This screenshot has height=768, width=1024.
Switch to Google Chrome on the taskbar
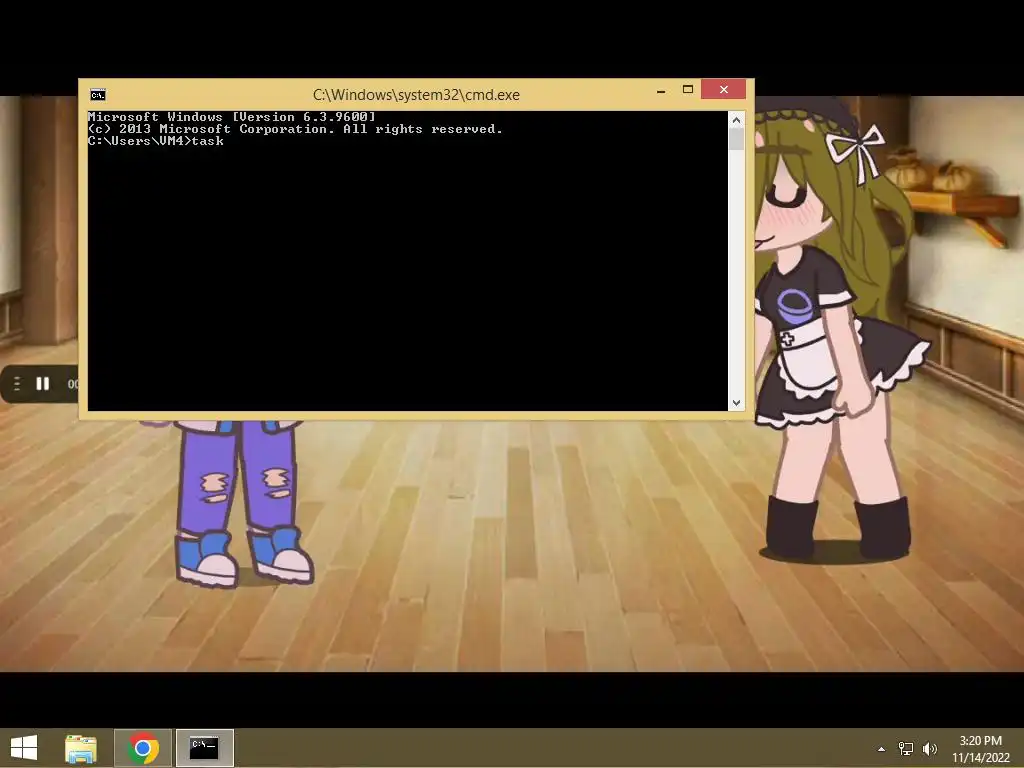point(143,748)
